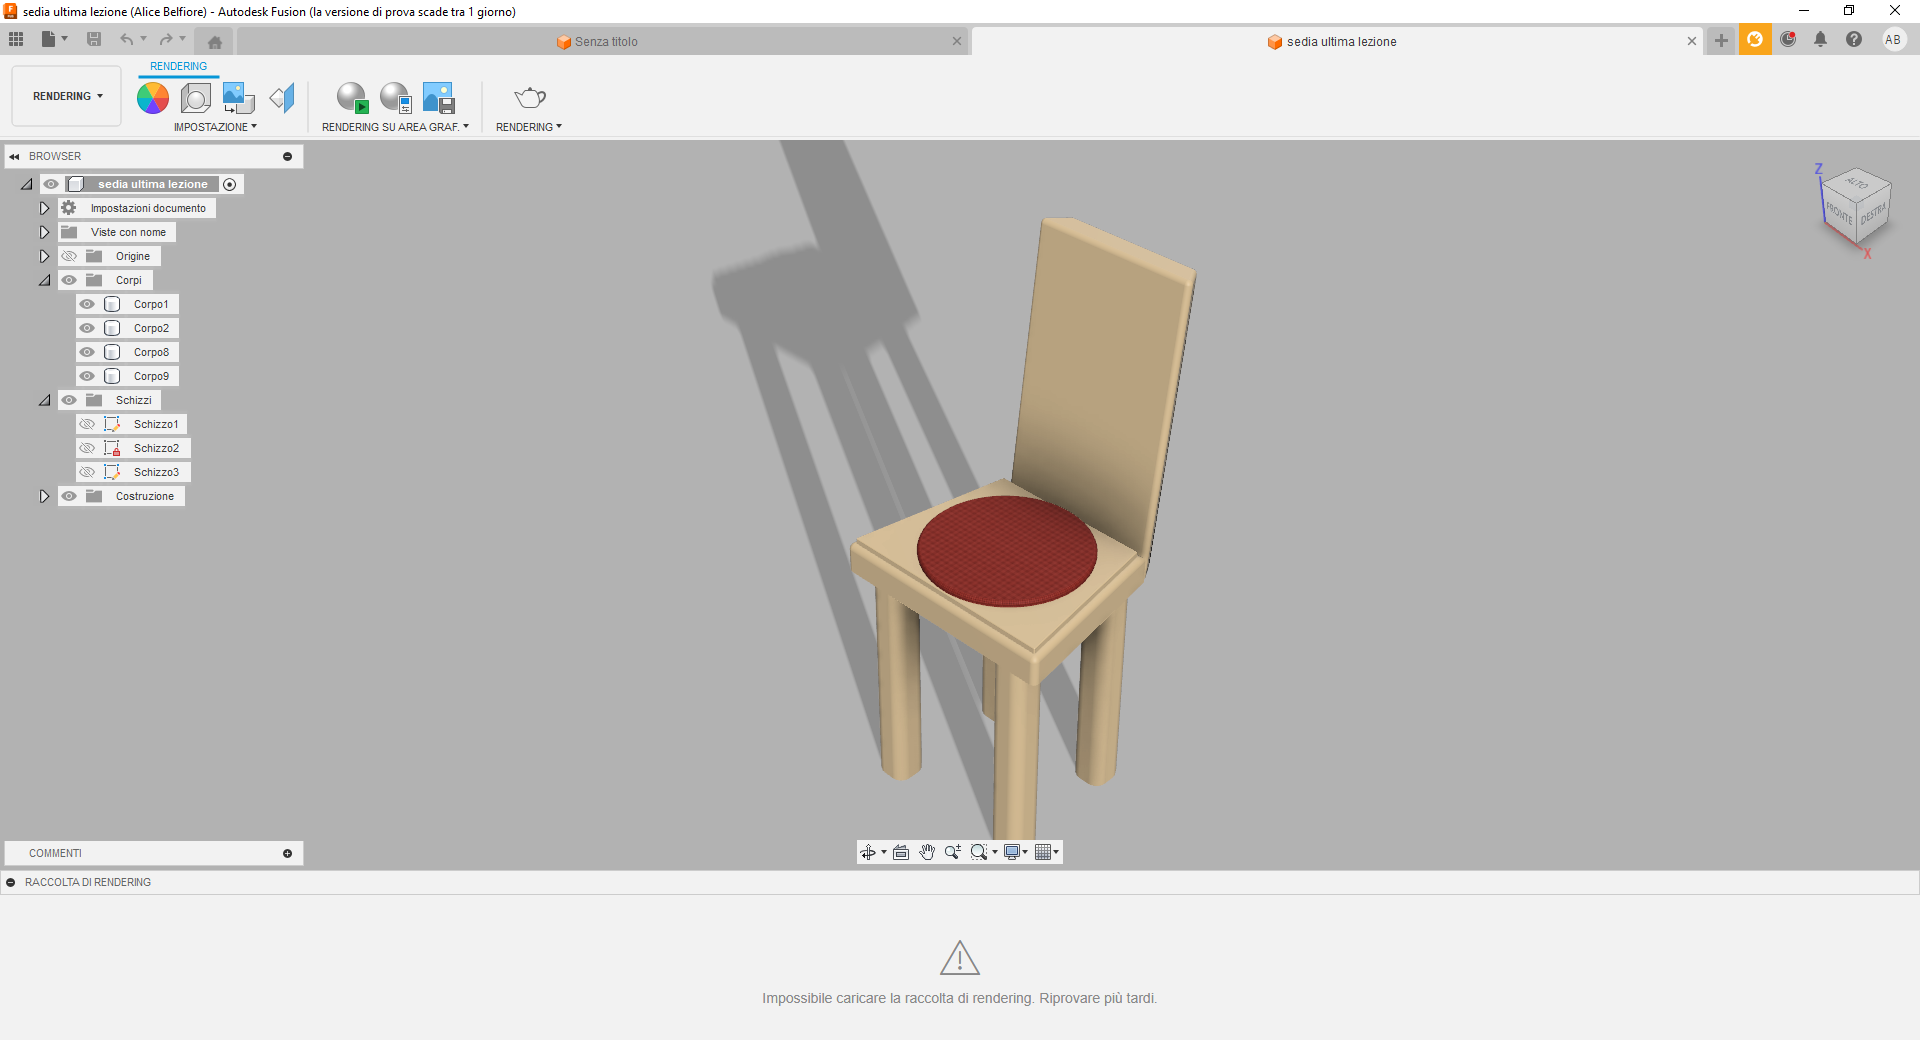Click the red seat cushion on chair
1920x1040 pixels.
(1006, 550)
